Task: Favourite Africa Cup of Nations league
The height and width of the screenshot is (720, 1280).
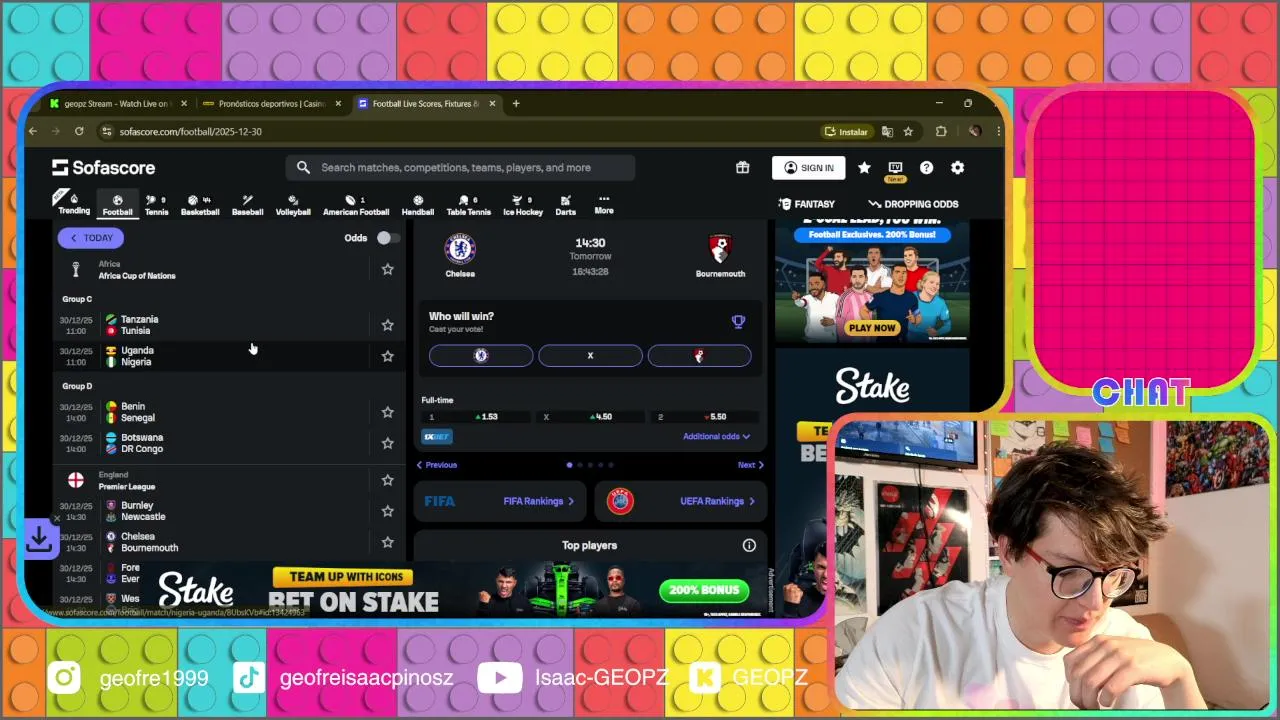Action: (x=387, y=269)
